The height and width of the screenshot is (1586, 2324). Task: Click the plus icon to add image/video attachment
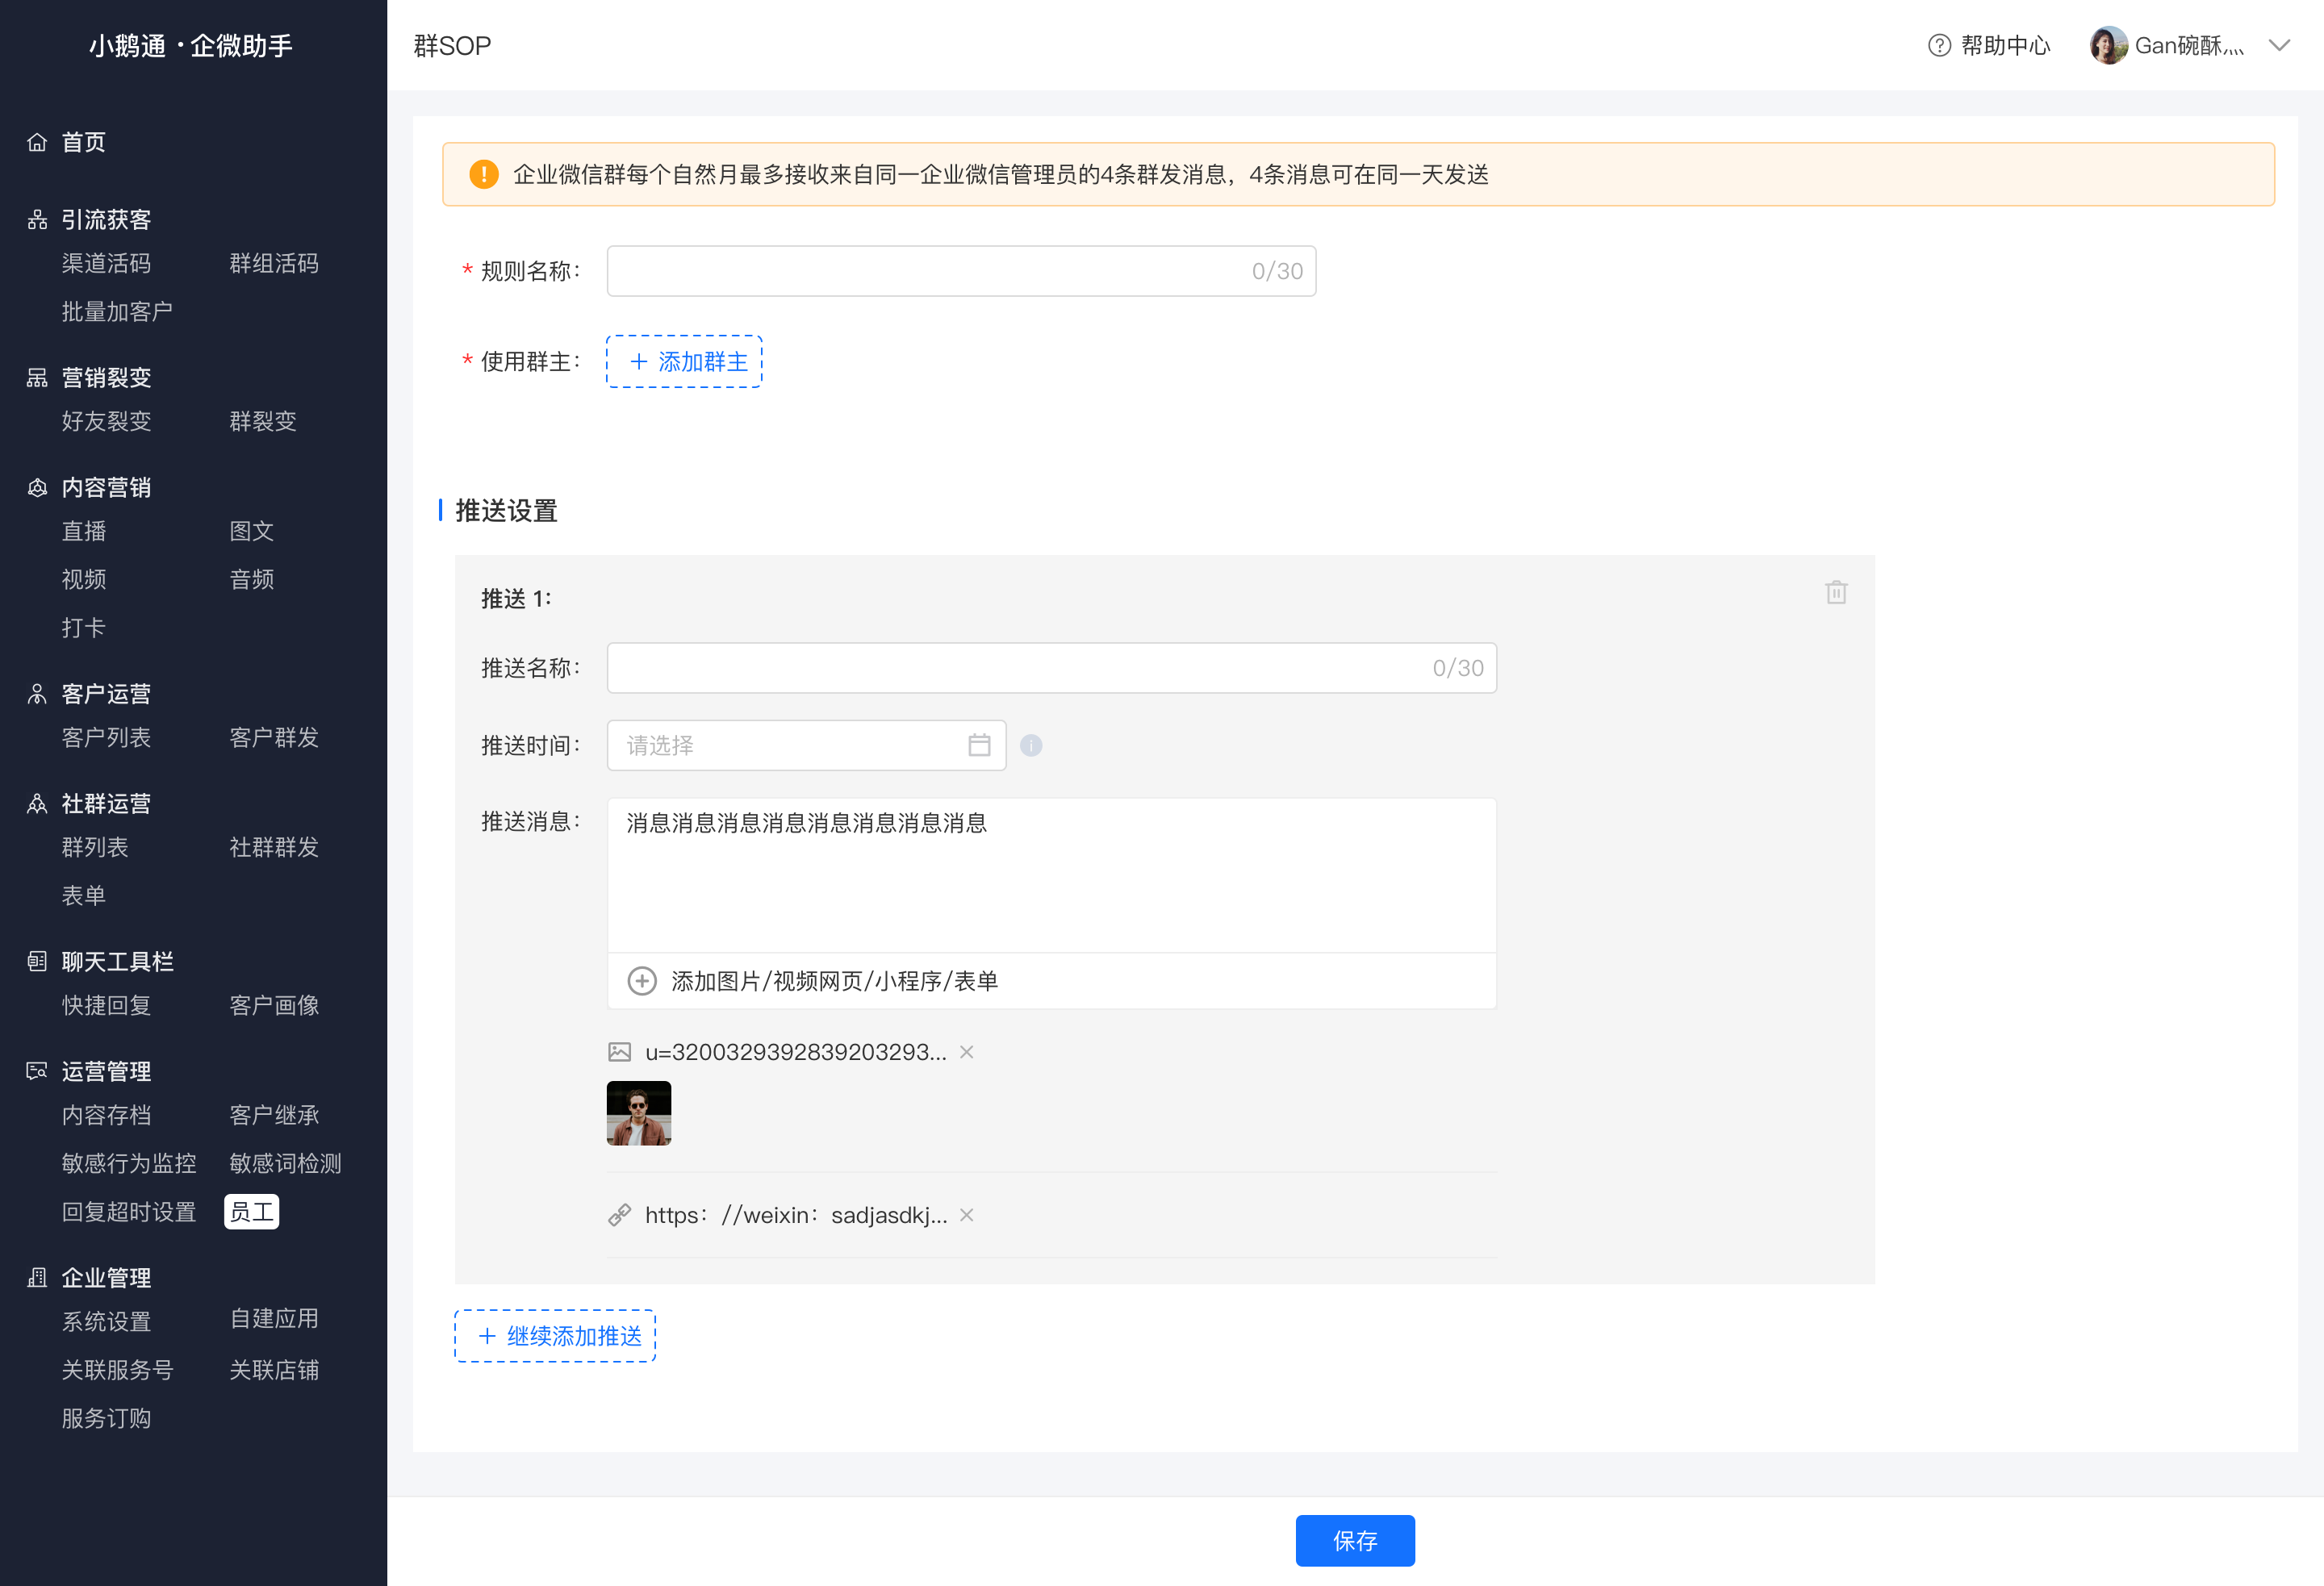[x=642, y=981]
